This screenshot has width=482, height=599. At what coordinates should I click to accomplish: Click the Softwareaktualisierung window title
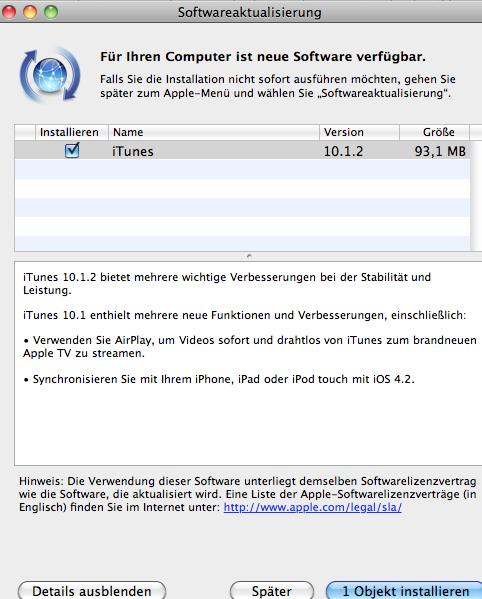coord(249,13)
